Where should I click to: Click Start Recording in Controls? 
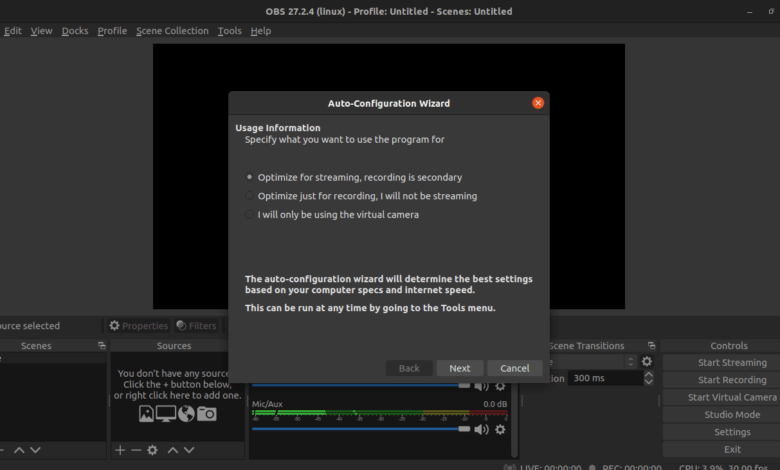point(732,380)
